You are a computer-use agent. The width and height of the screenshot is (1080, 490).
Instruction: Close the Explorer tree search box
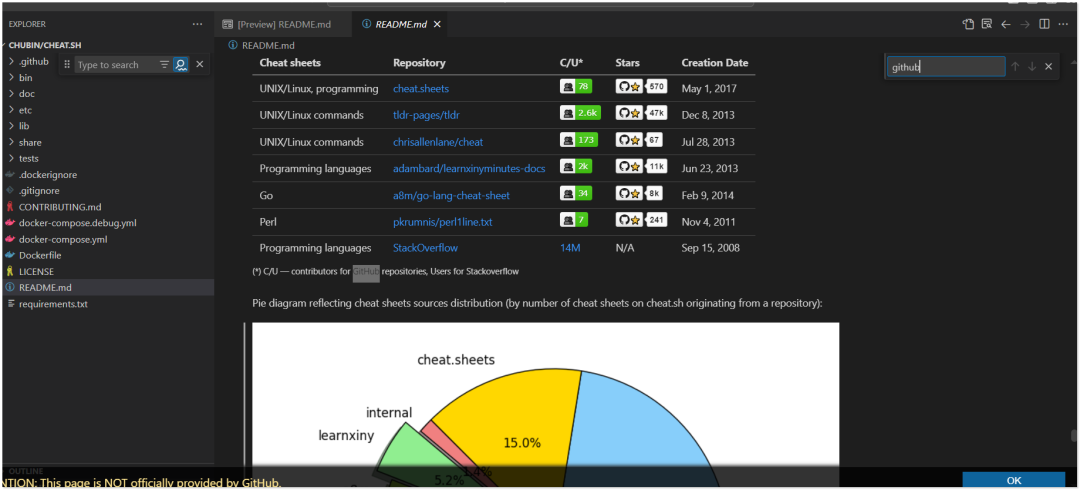click(x=200, y=65)
